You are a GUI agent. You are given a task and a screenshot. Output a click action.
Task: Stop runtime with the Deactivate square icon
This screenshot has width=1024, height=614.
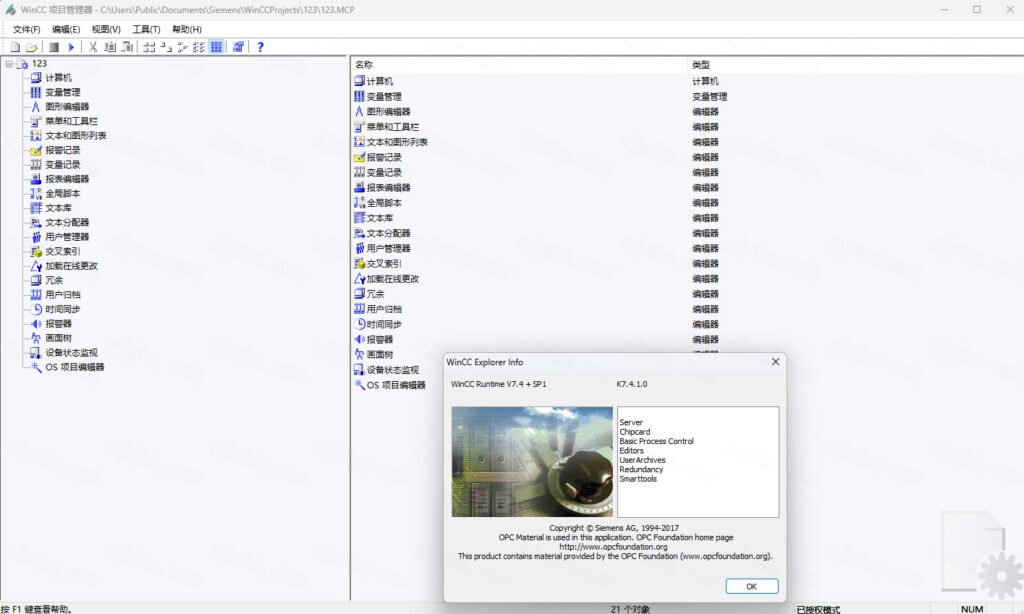click(54, 47)
